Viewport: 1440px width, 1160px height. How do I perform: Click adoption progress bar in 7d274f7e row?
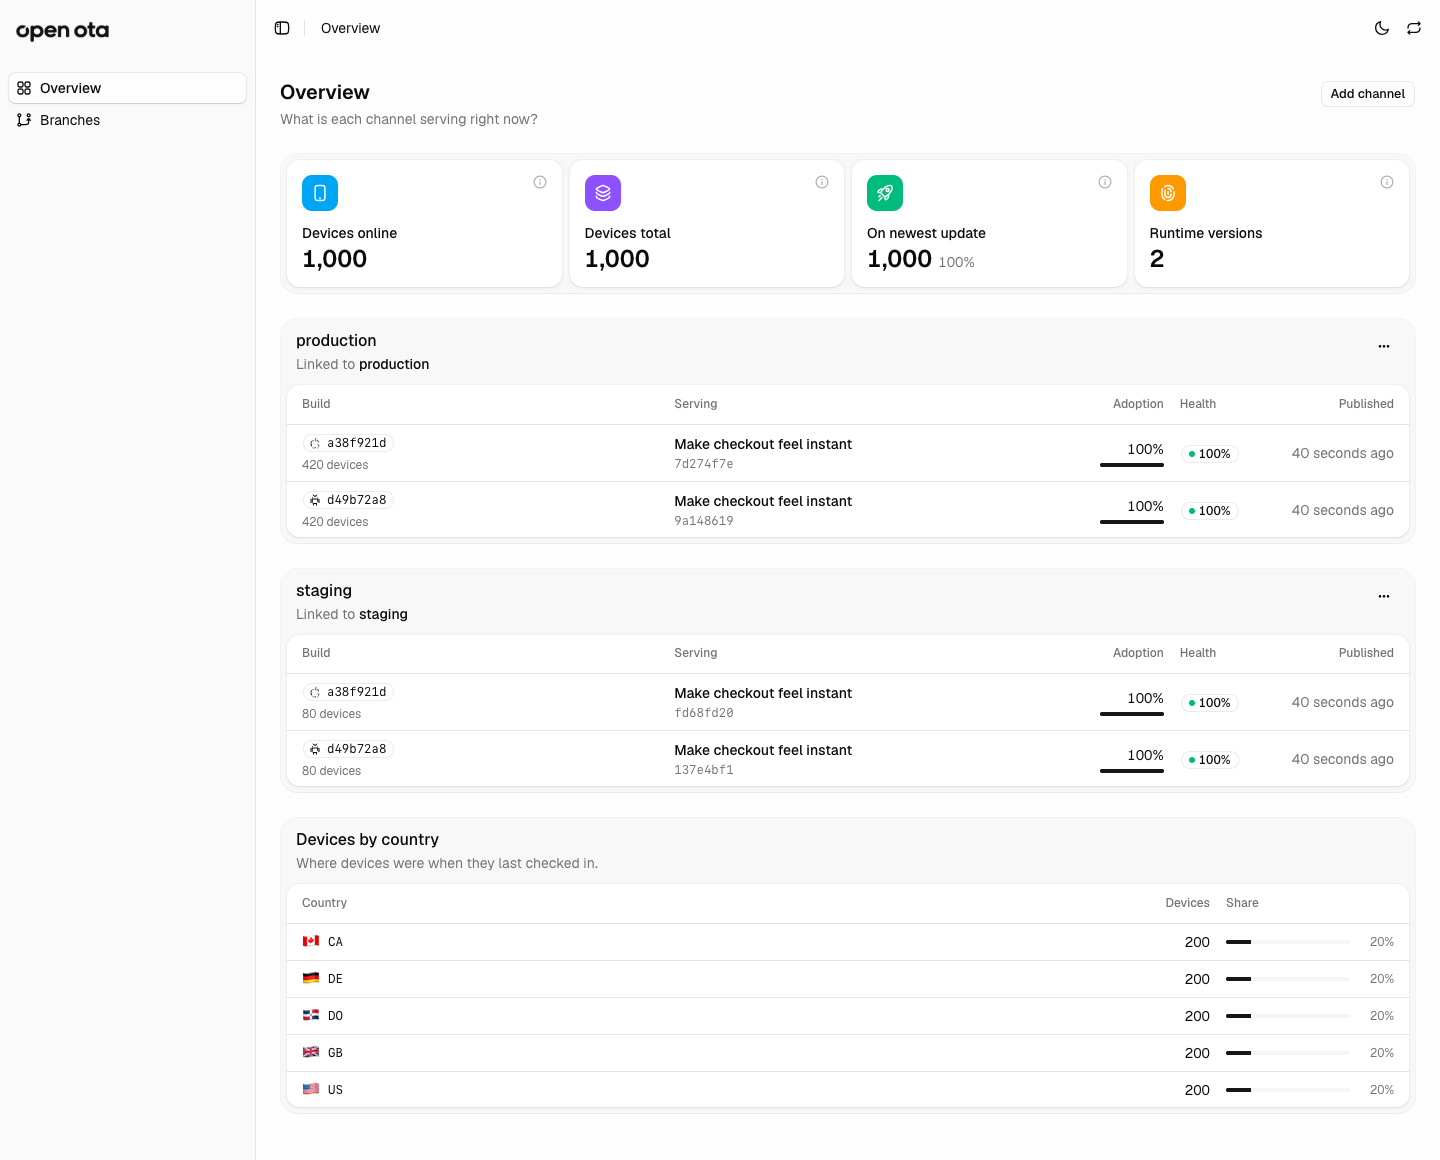coord(1132,465)
